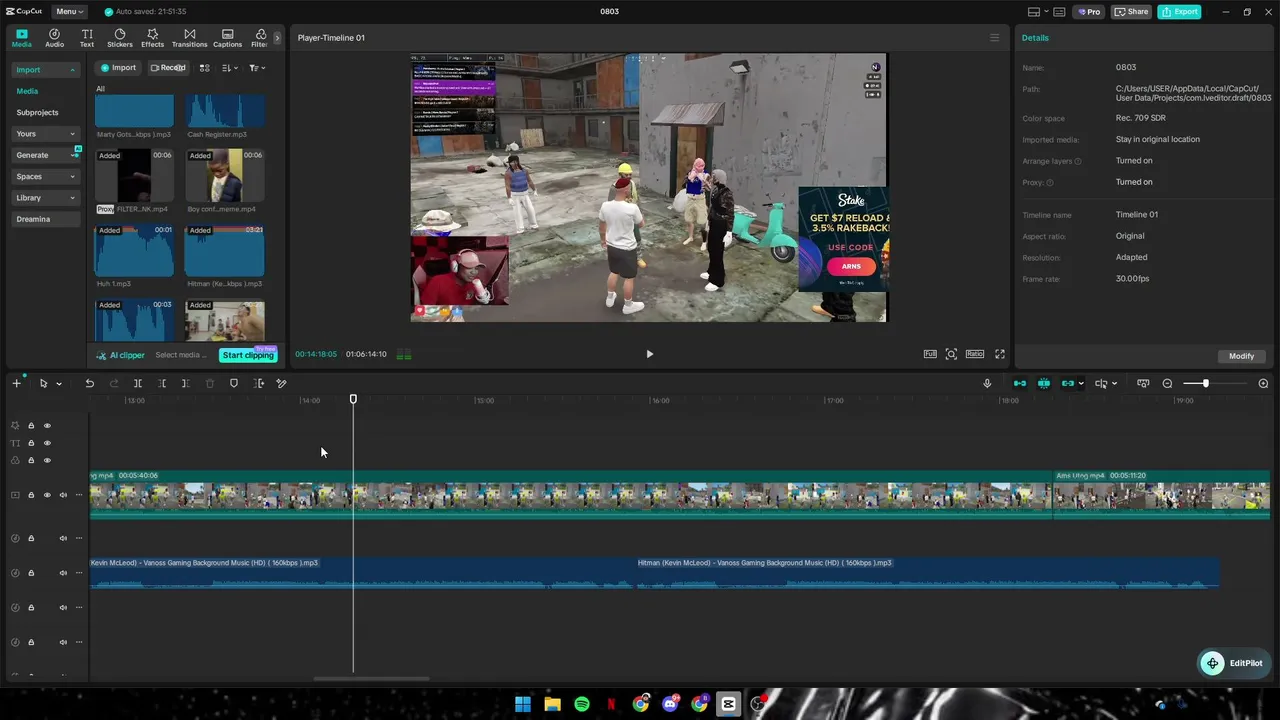Click the Pro upgrade button
1280x720 pixels.
pos(1088,12)
